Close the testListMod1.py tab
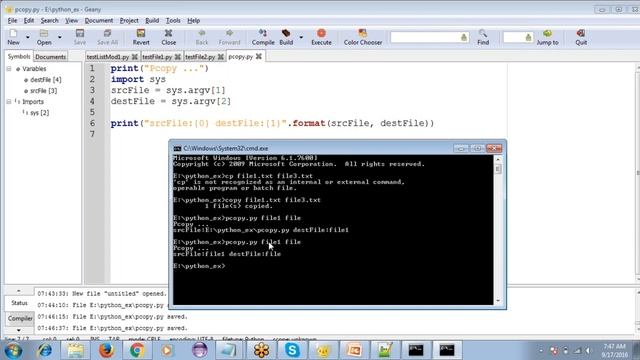The height and width of the screenshot is (360, 640). 135,57
